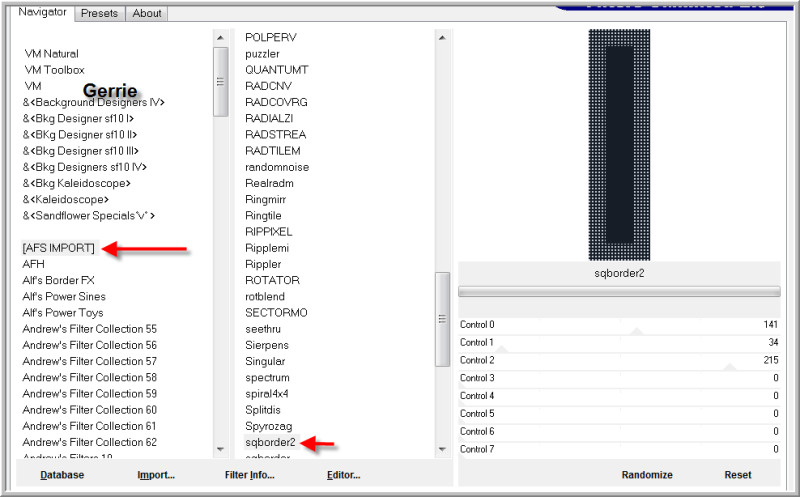Select the Navigator tab
The image size is (800, 497).
[42, 12]
